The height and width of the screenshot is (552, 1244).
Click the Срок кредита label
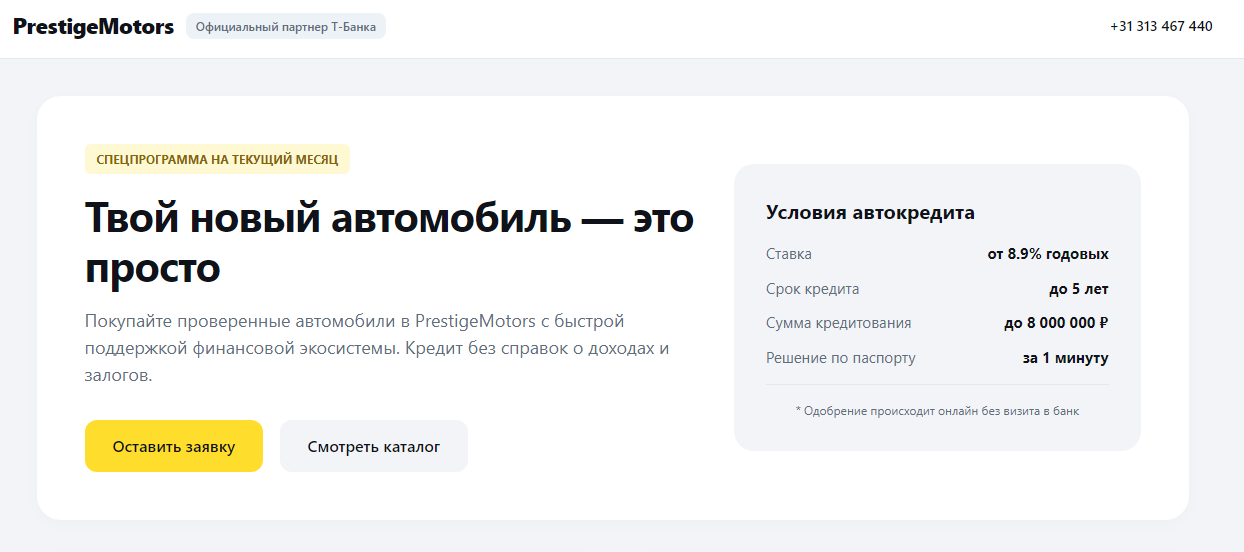(813, 289)
